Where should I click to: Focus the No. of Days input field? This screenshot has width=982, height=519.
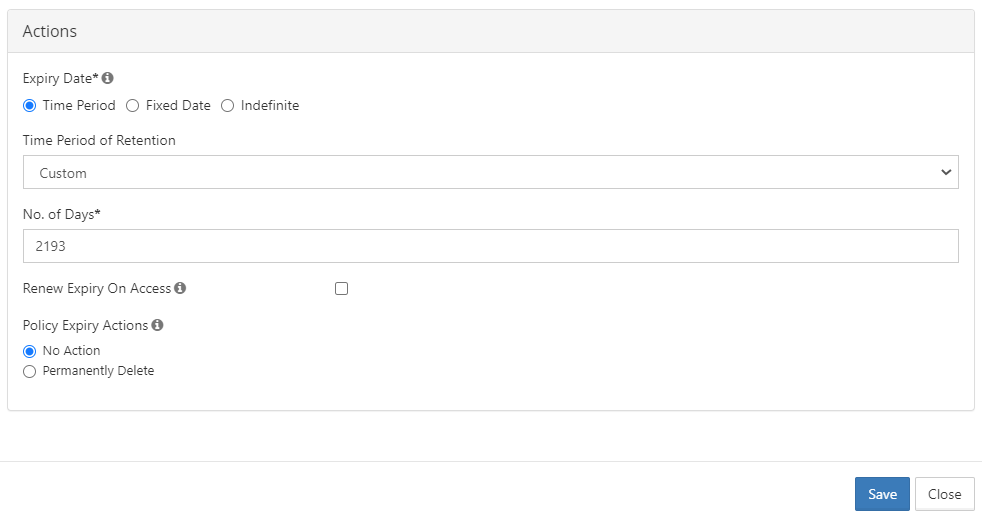(x=490, y=246)
